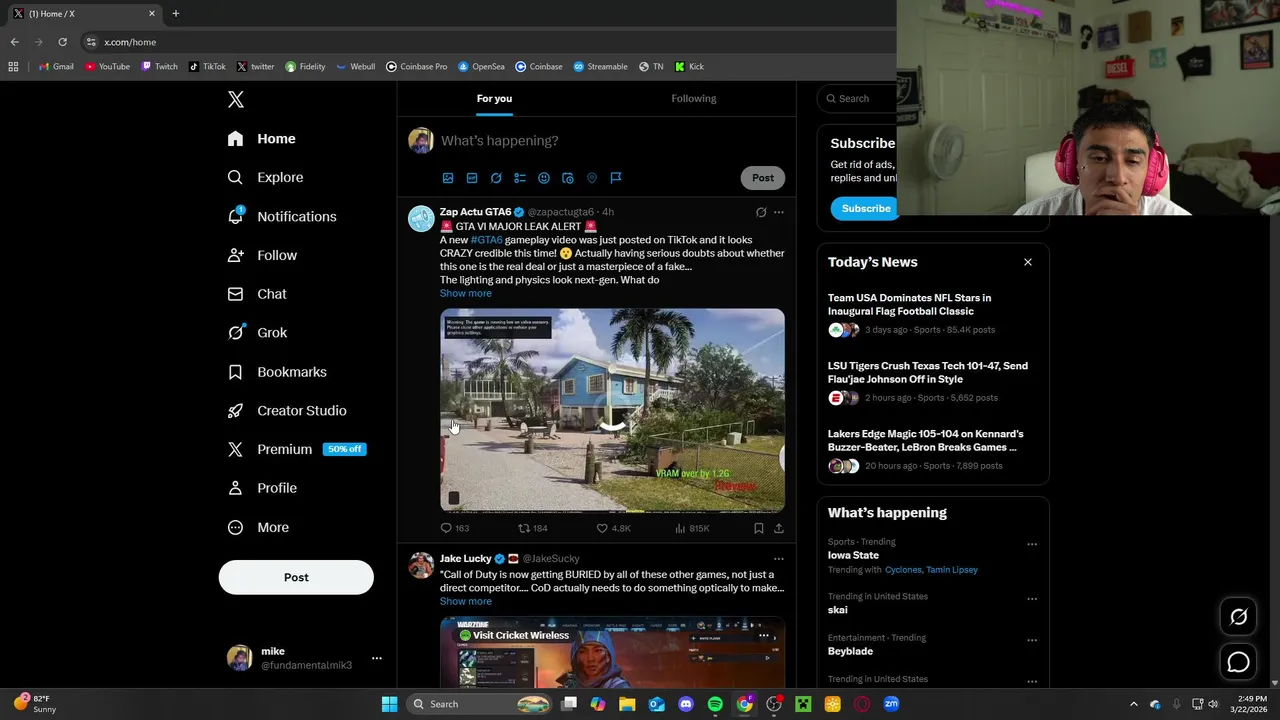This screenshot has width=1280, height=720.
Task: Open the More menu in sidebar
Action: (x=258, y=527)
